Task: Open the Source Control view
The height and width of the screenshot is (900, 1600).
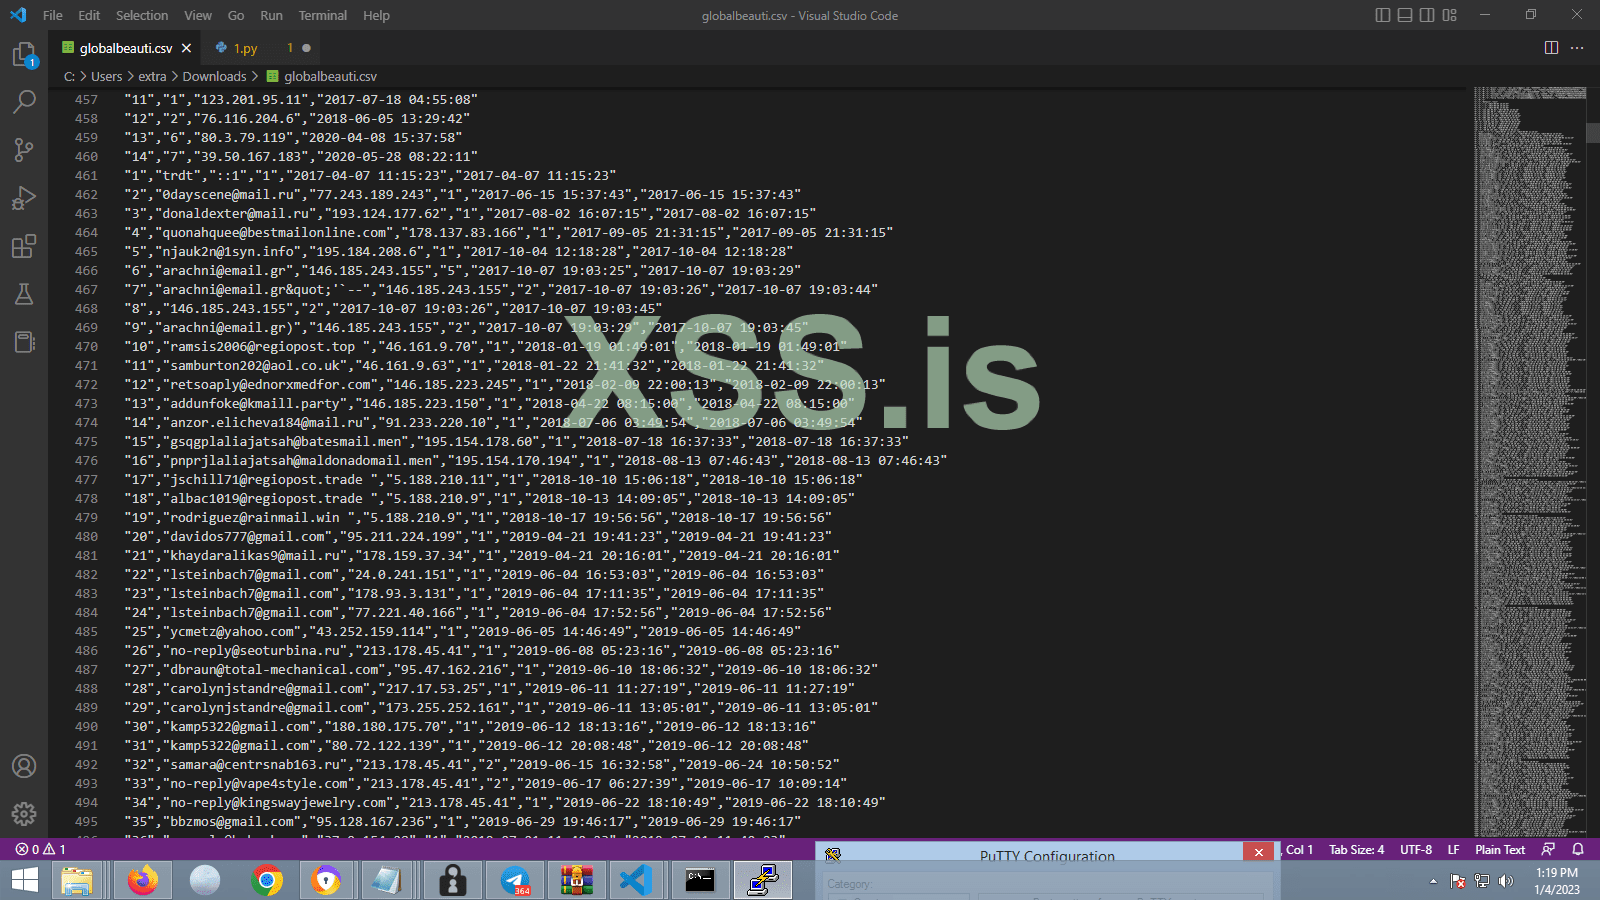Action: coord(24,150)
